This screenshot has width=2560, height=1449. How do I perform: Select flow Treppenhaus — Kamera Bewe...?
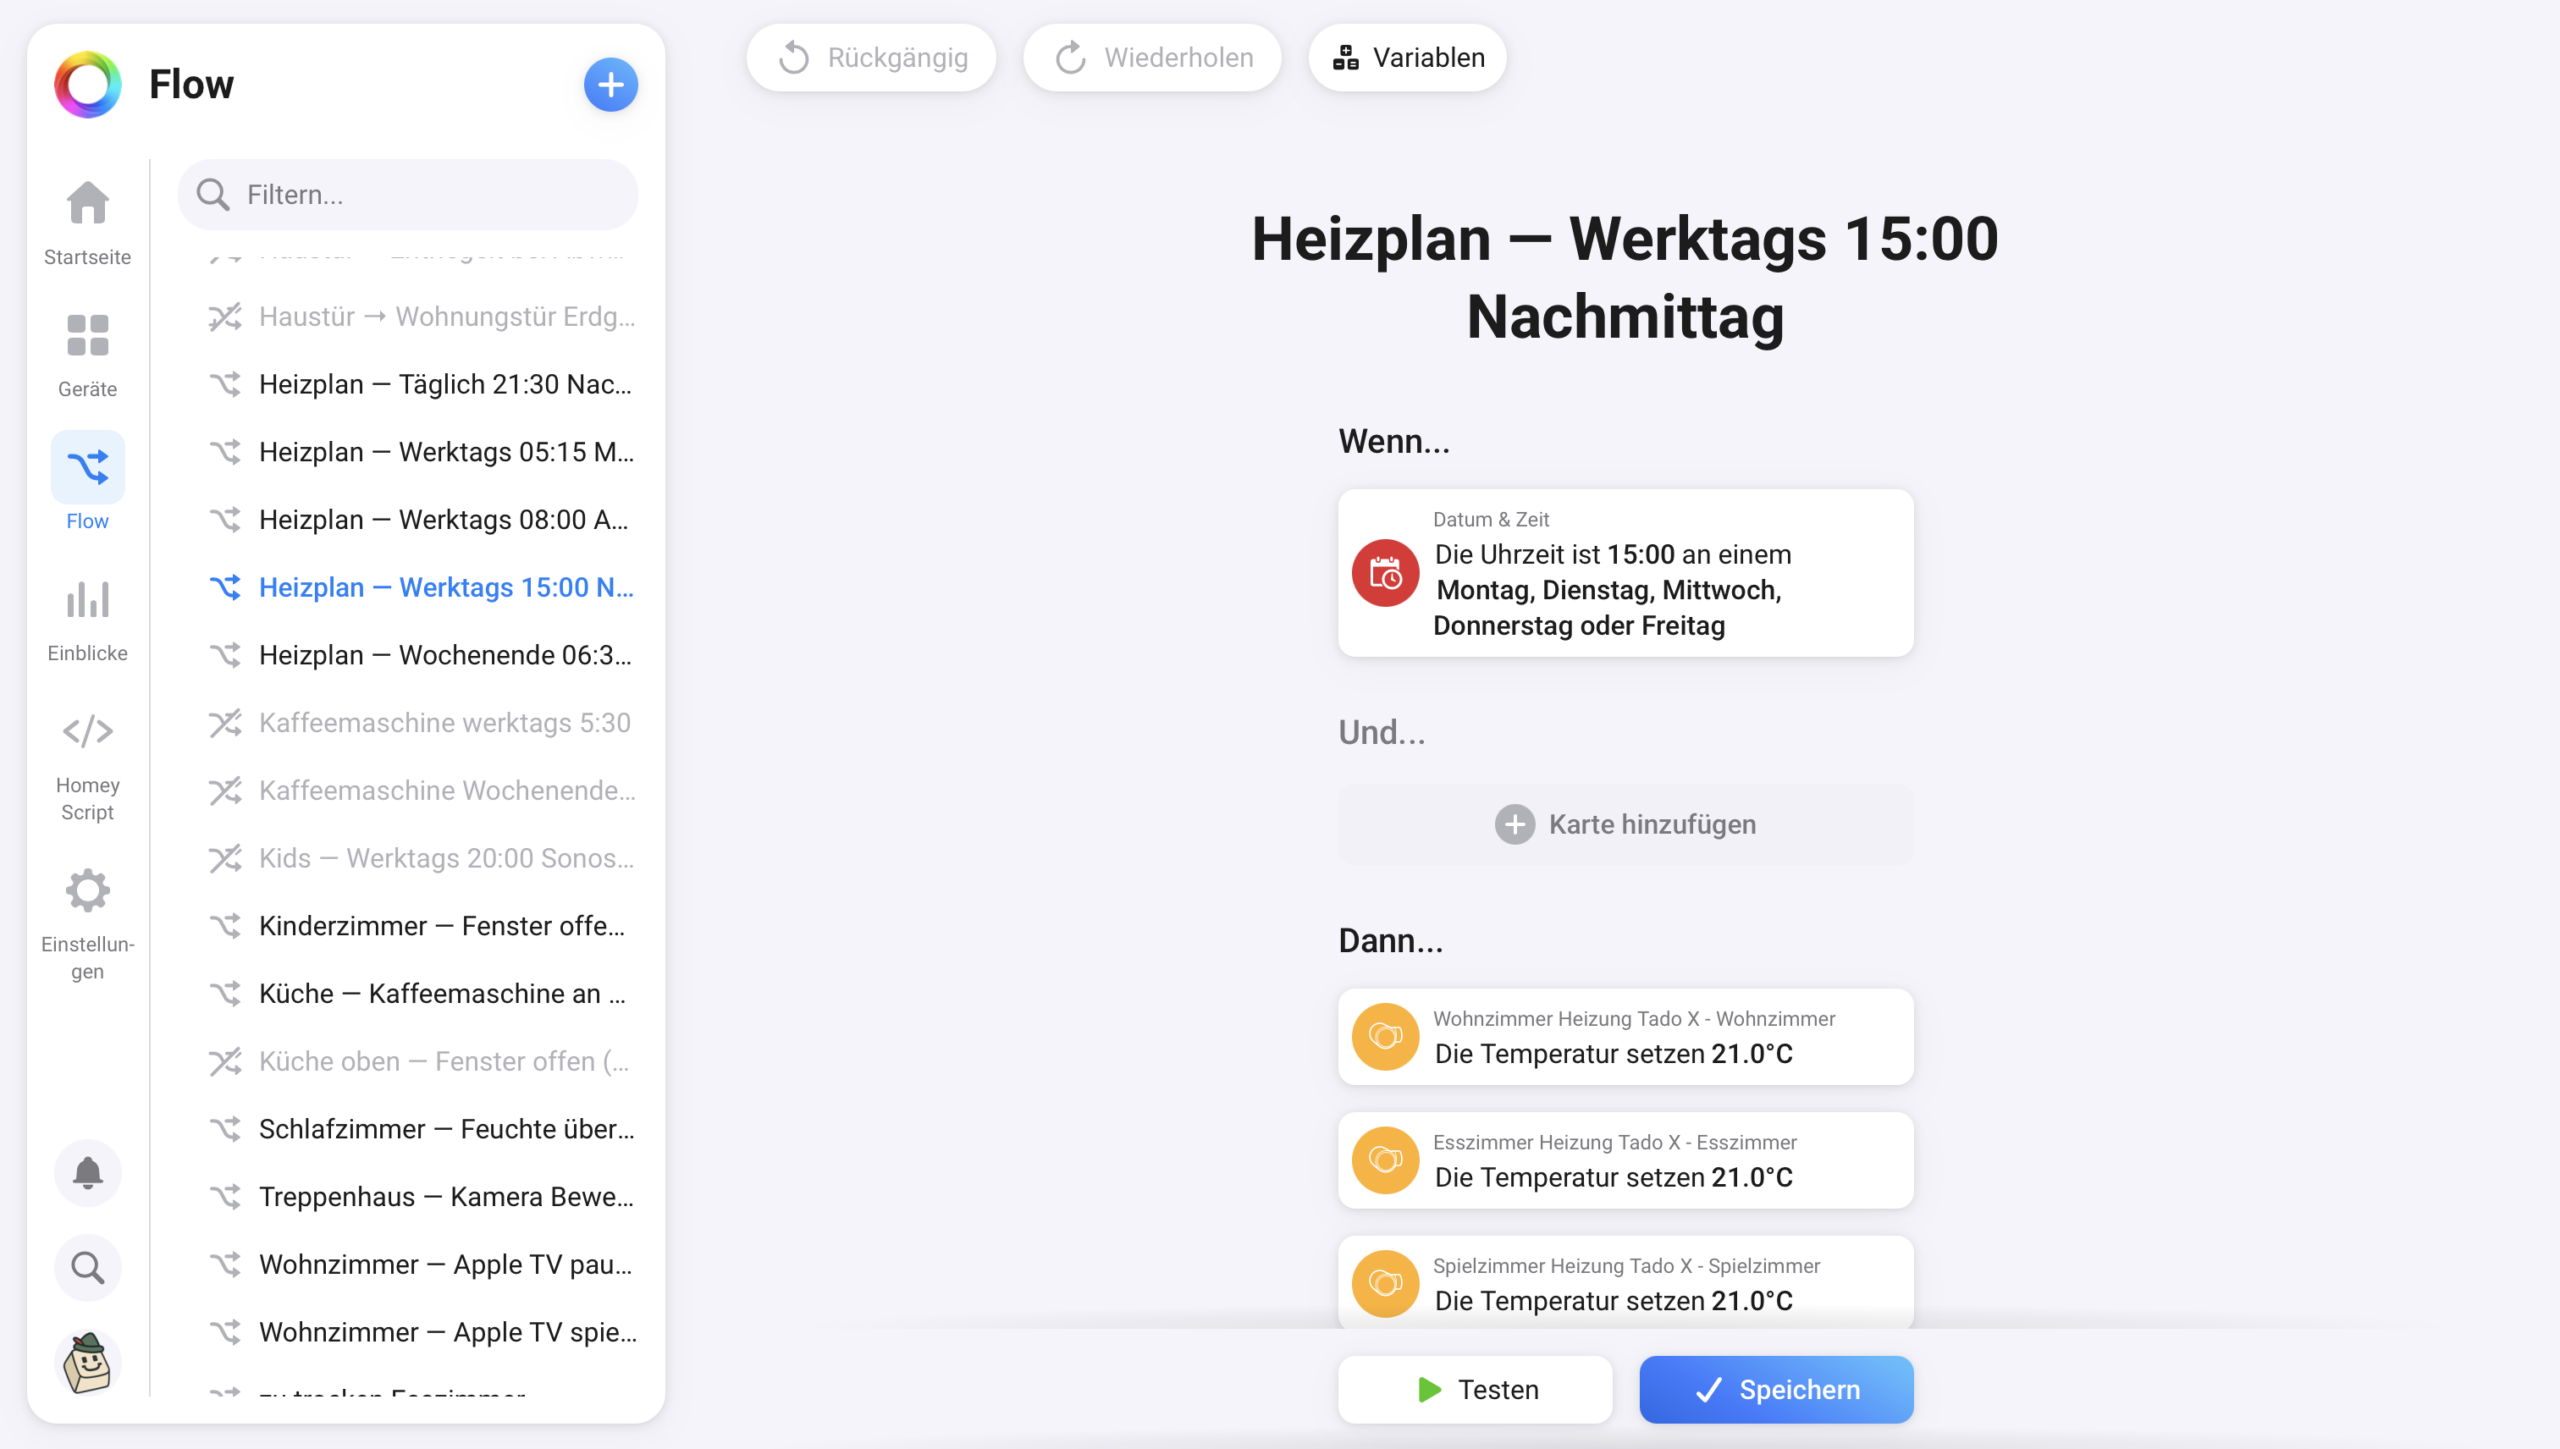[x=421, y=1197]
